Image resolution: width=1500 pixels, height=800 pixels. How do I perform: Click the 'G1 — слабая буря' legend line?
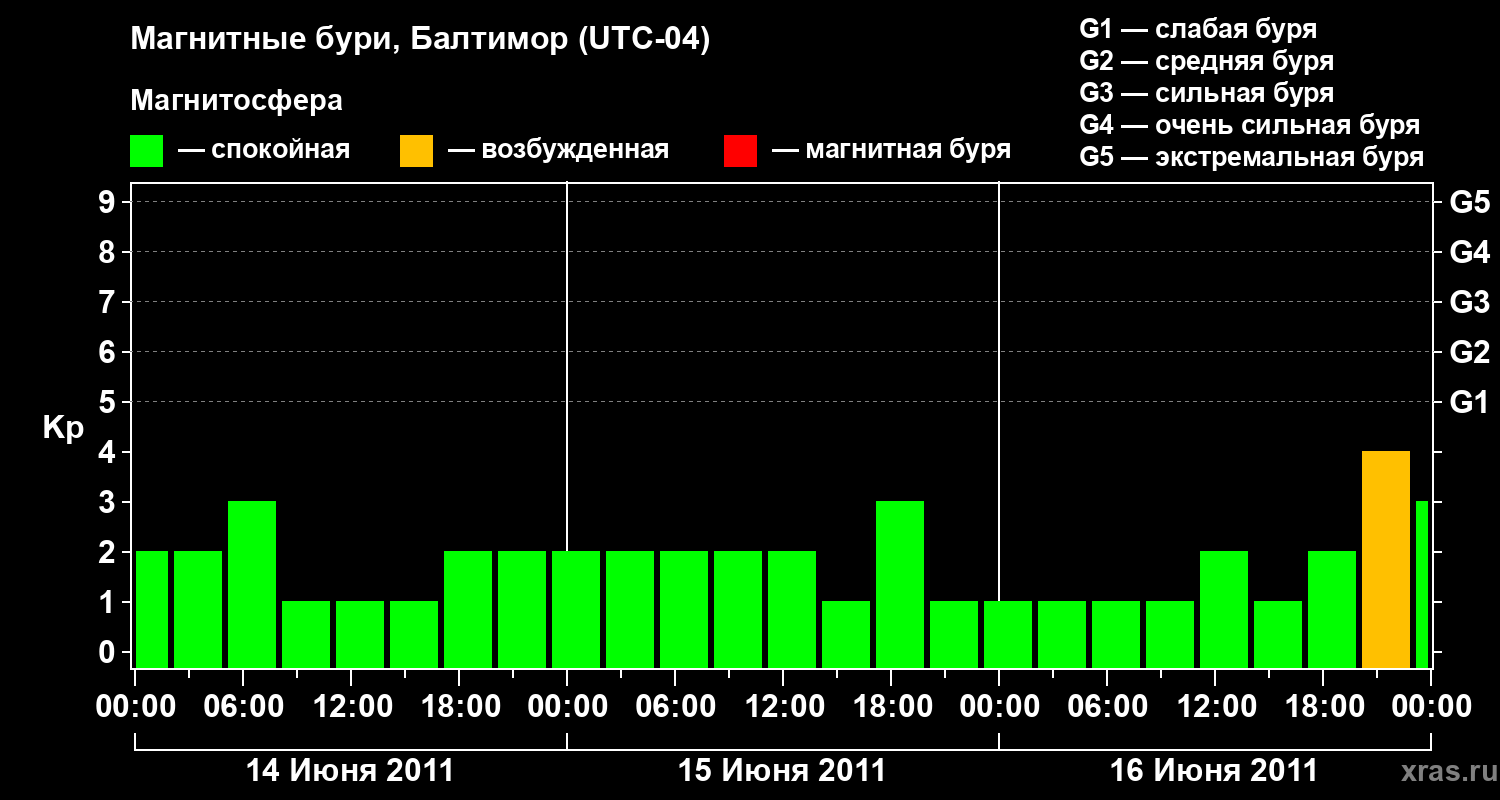point(1198,29)
